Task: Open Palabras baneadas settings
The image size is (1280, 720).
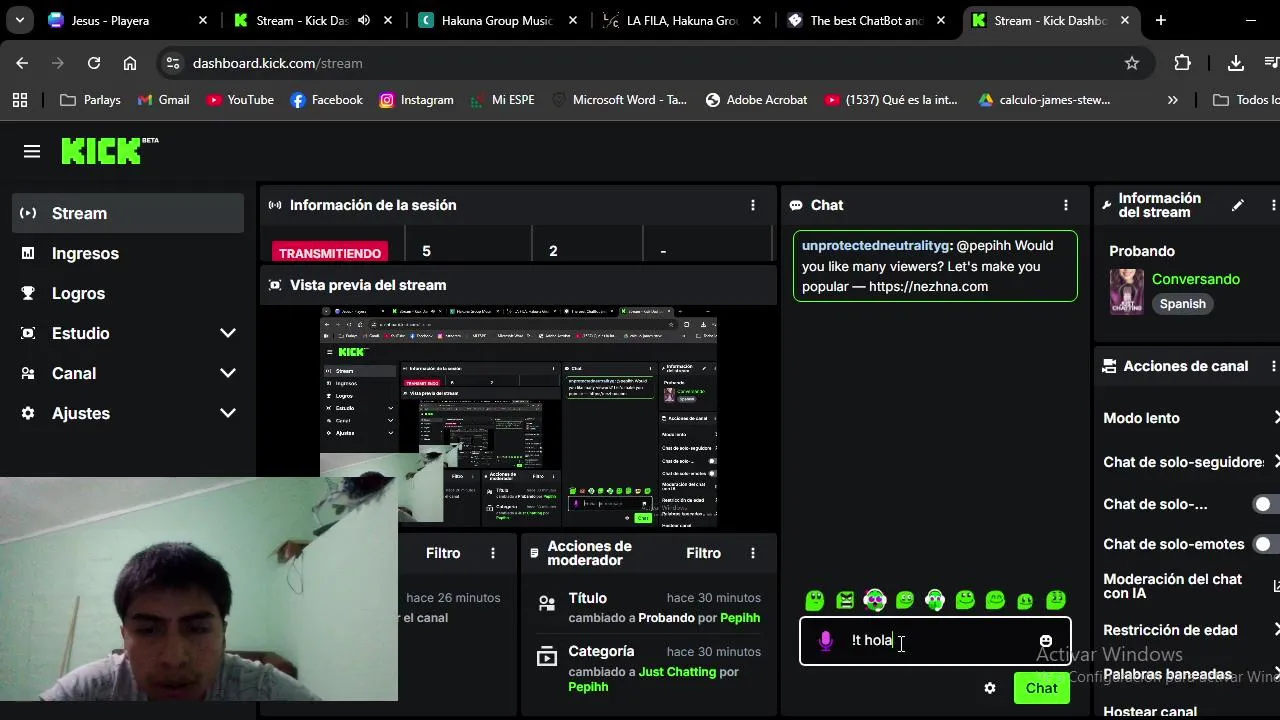Action: tap(1190, 674)
